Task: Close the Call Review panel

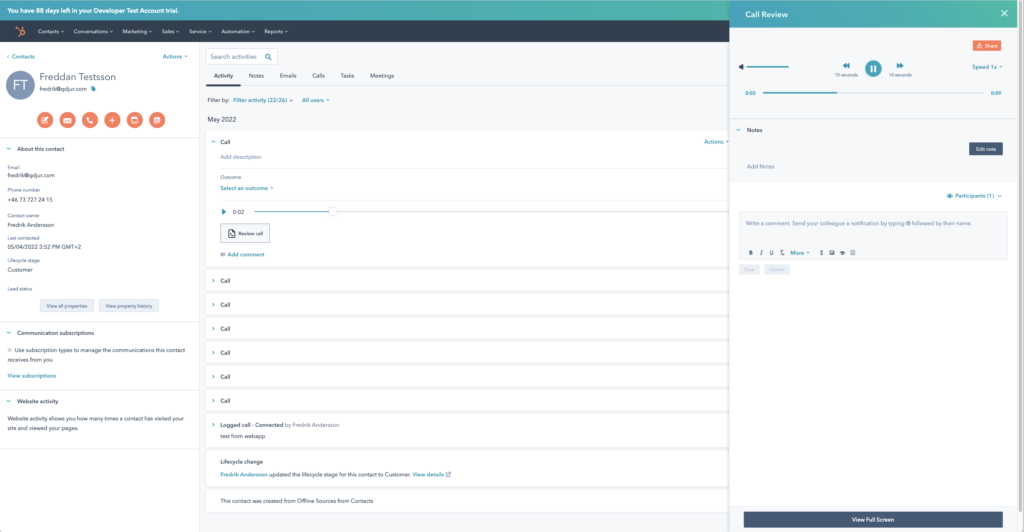Action: (x=1004, y=14)
